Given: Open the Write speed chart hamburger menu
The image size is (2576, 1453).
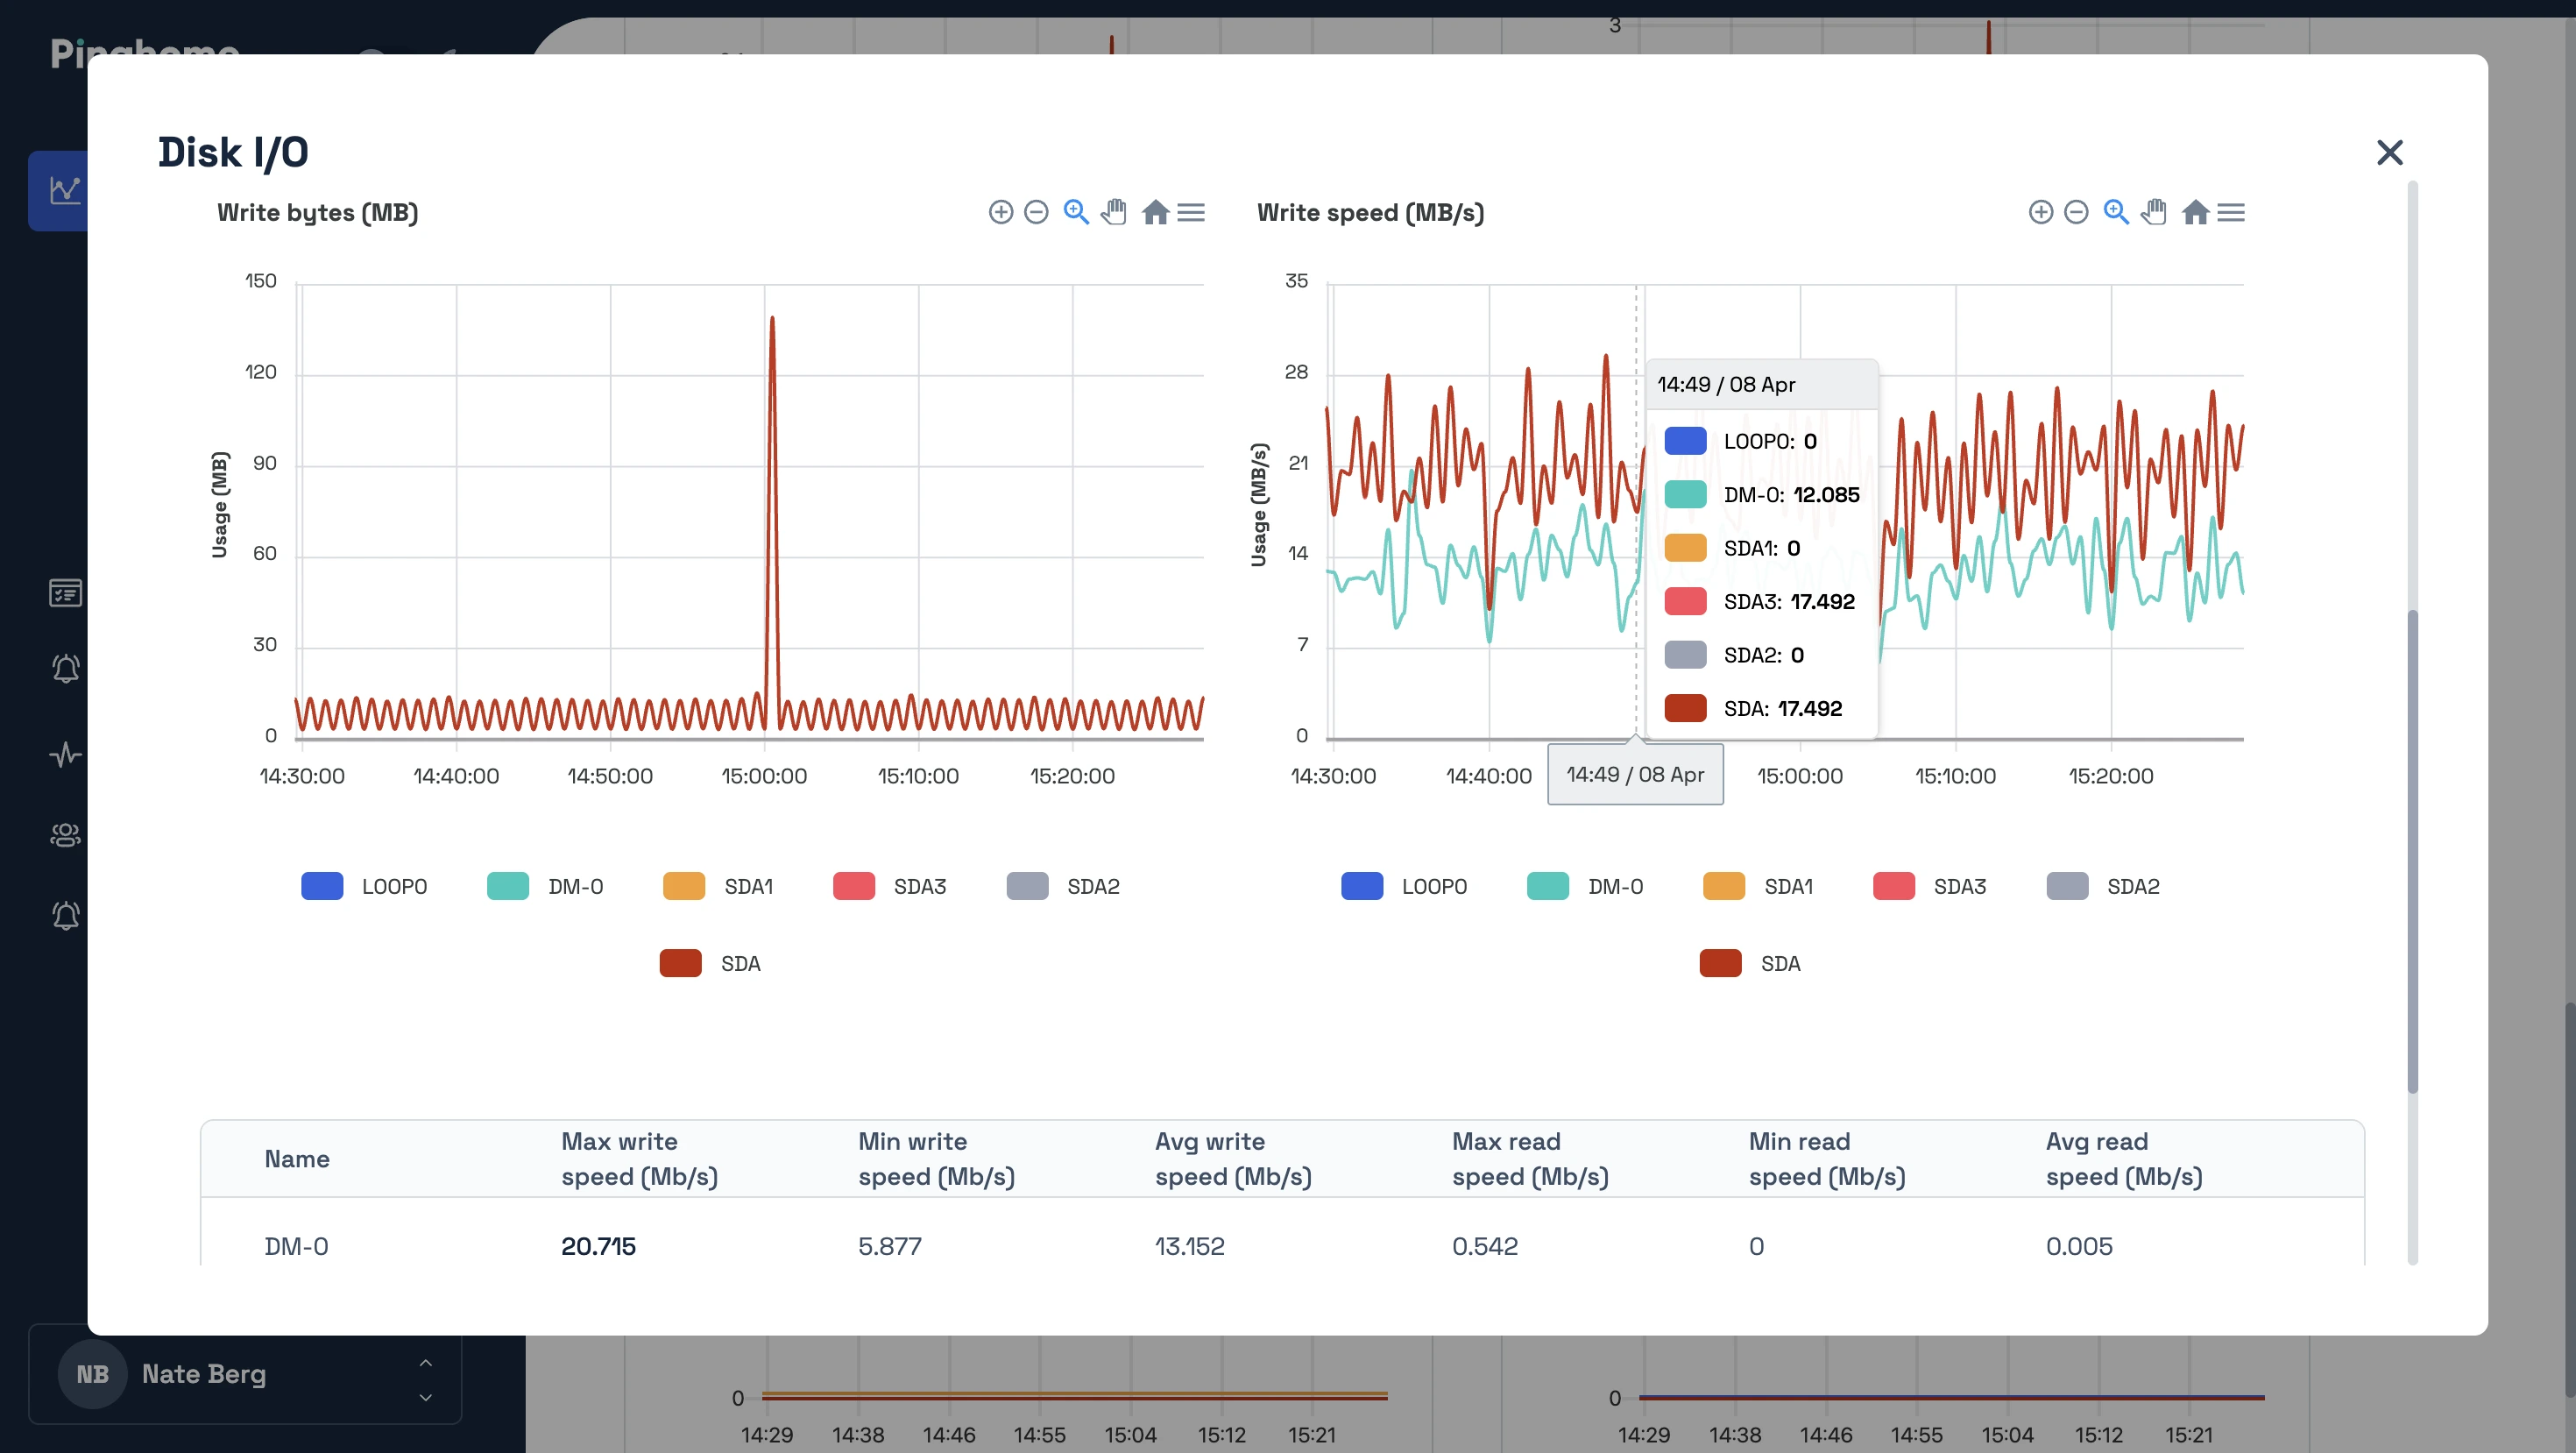Looking at the screenshot, I should [x=2232, y=212].
